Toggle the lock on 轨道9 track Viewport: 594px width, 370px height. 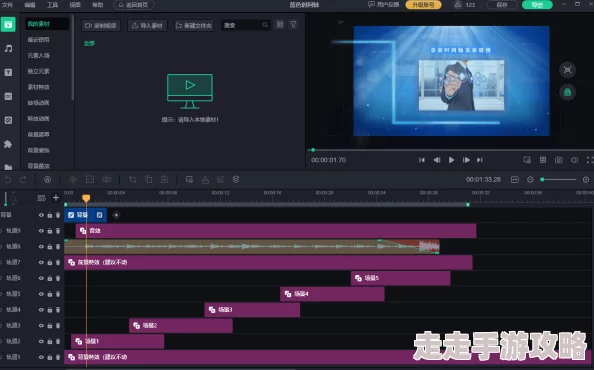pos(50,231)
